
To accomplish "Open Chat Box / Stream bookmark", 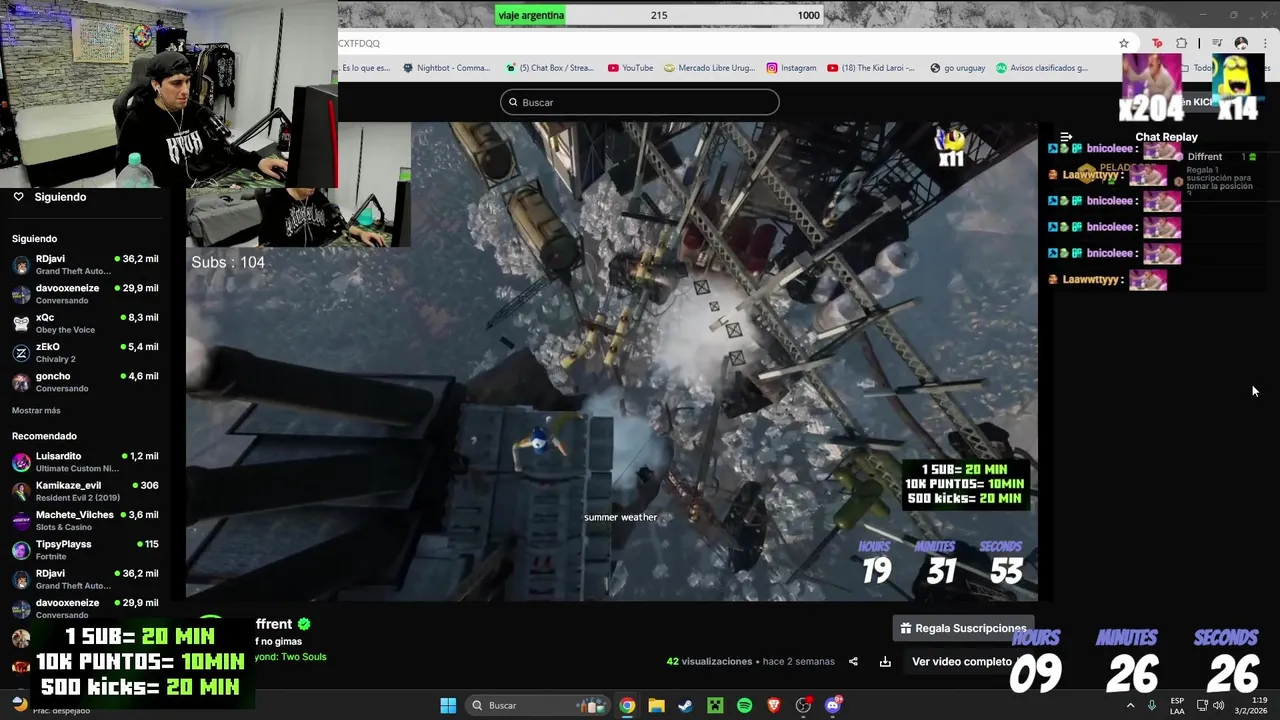I will 550,68.
